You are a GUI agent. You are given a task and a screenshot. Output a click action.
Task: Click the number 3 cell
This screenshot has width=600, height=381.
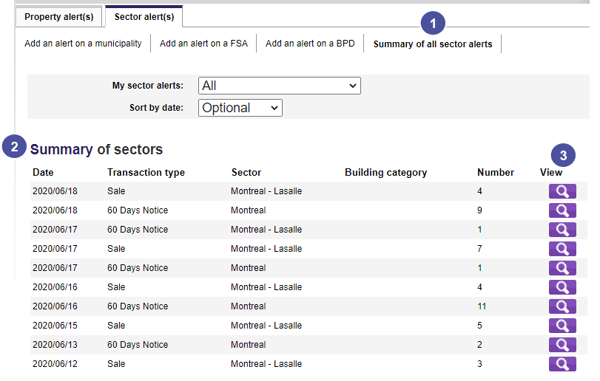[480, 364]
